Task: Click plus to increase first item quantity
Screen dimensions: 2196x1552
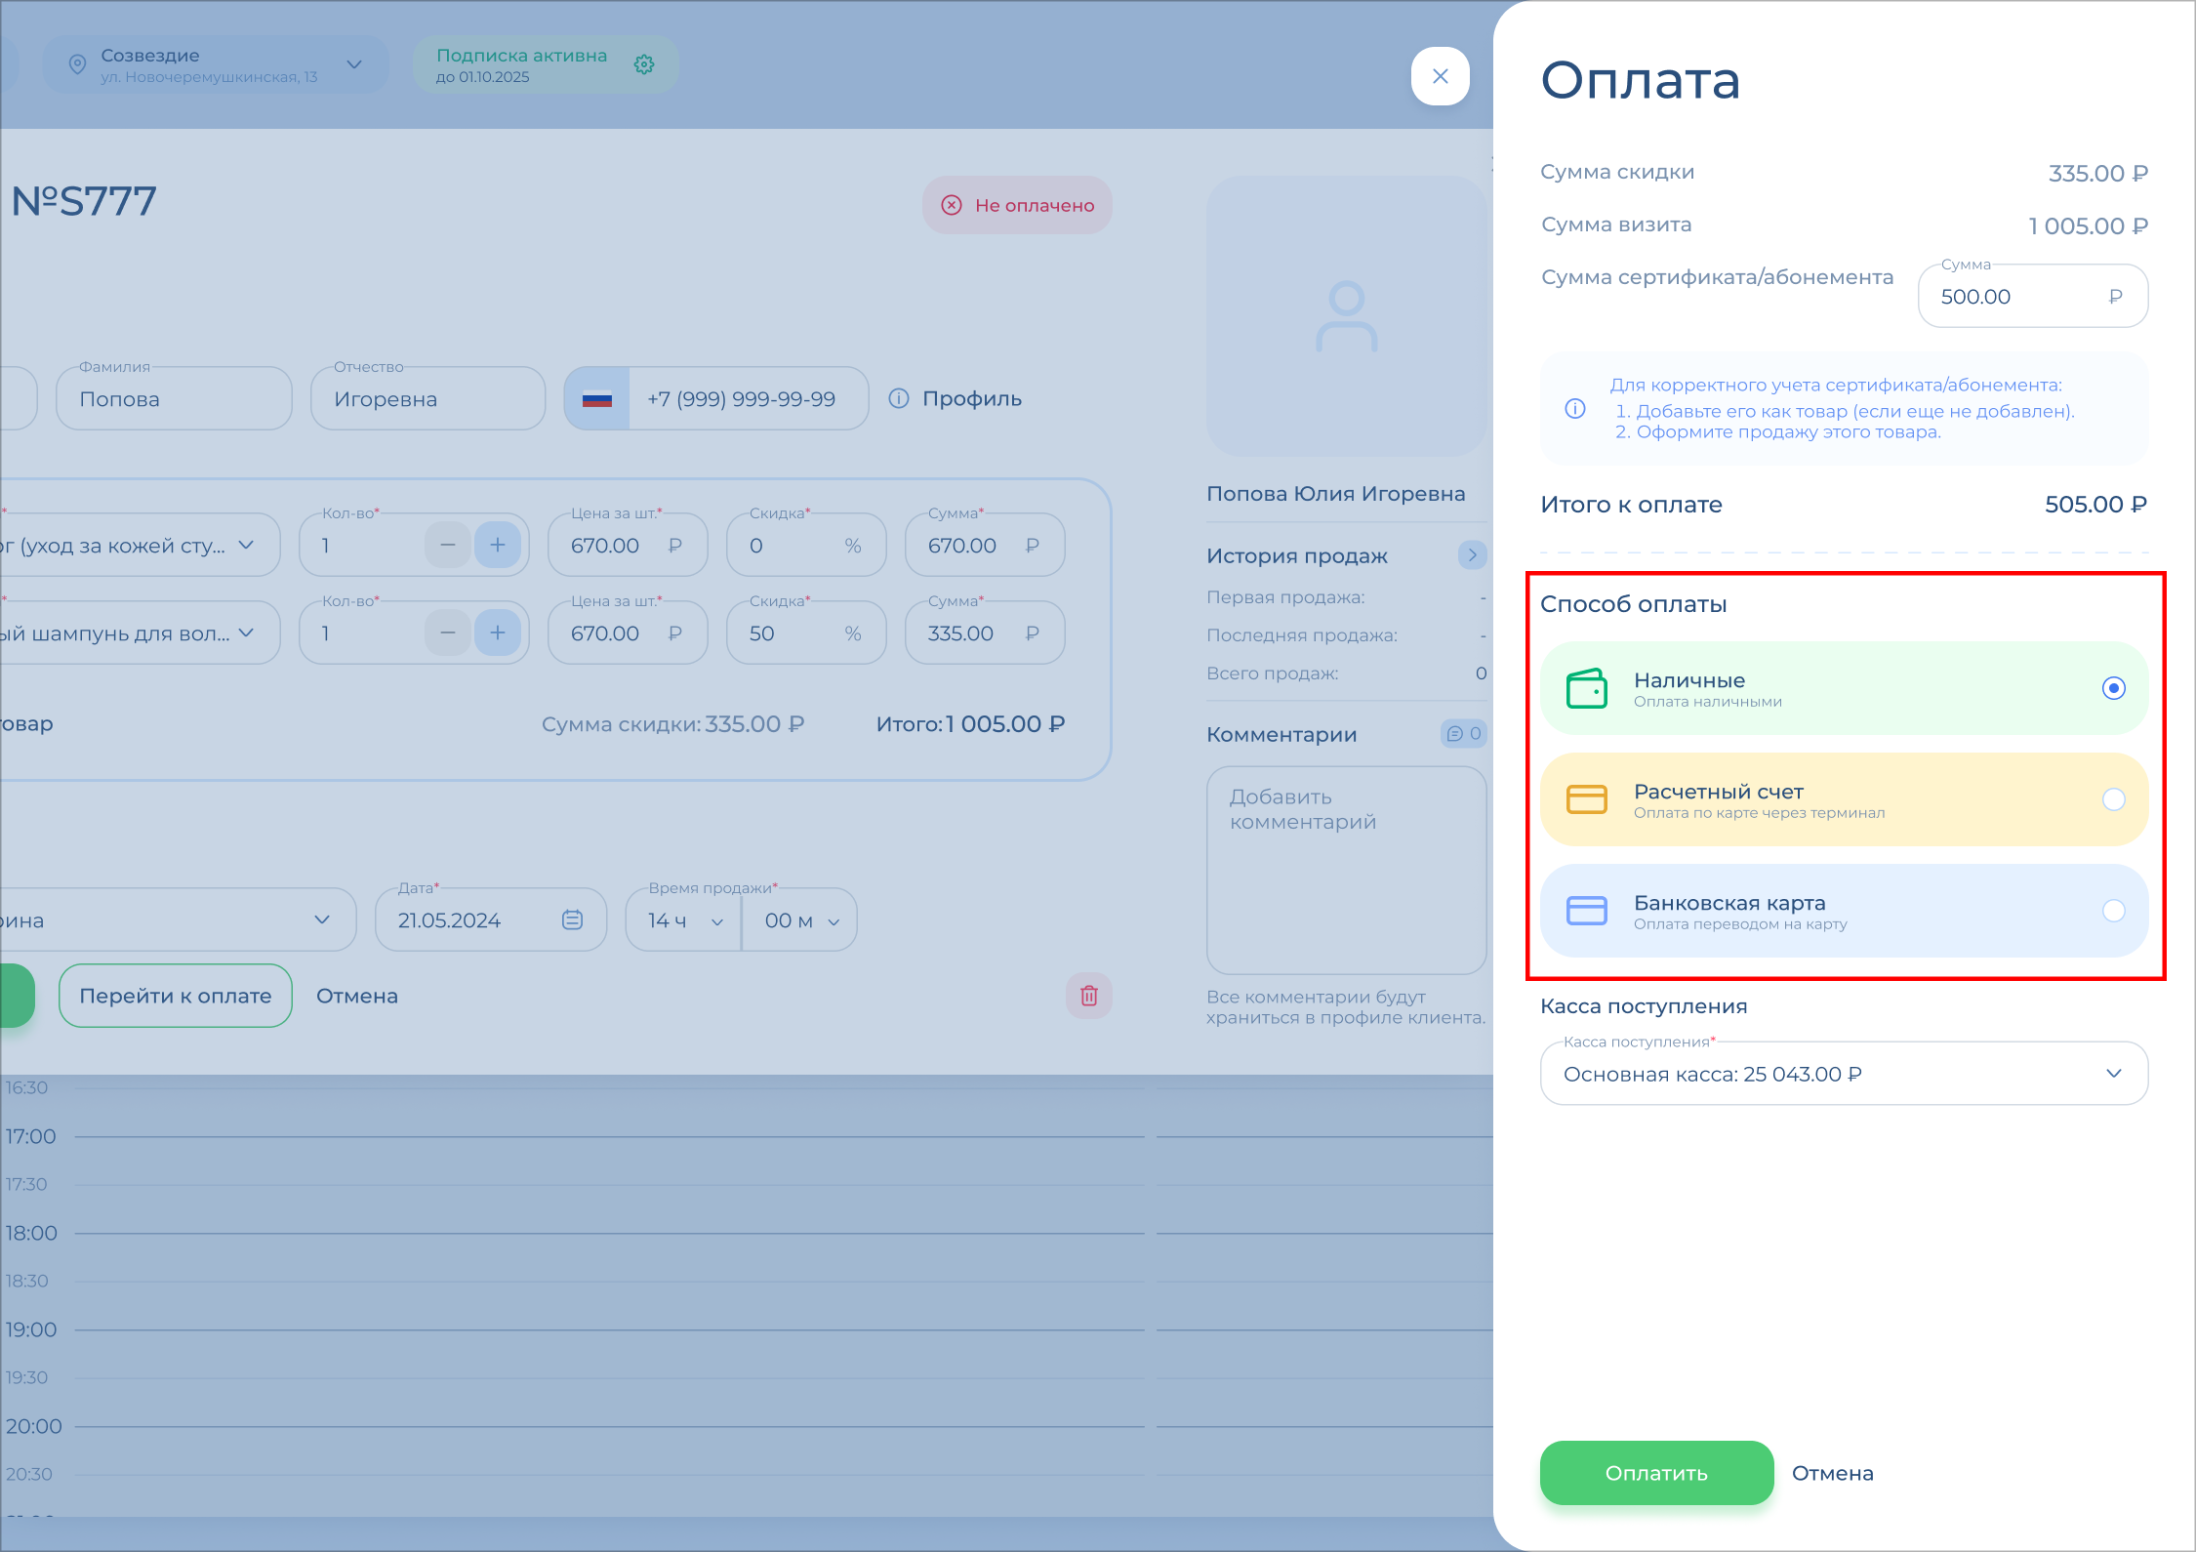Action: [497, 545]
